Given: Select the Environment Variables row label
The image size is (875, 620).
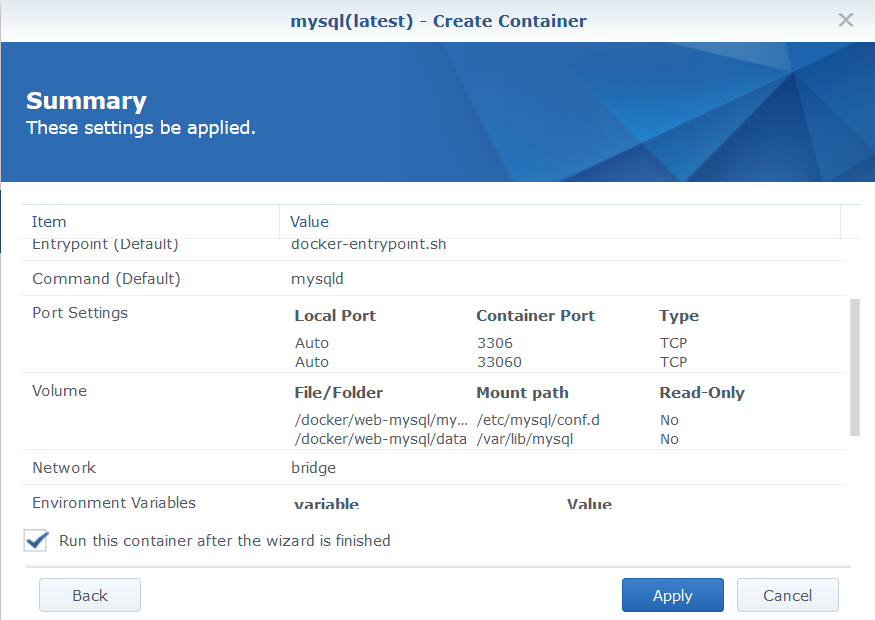Looking at the screenshot, I should (x=114, y=503).
